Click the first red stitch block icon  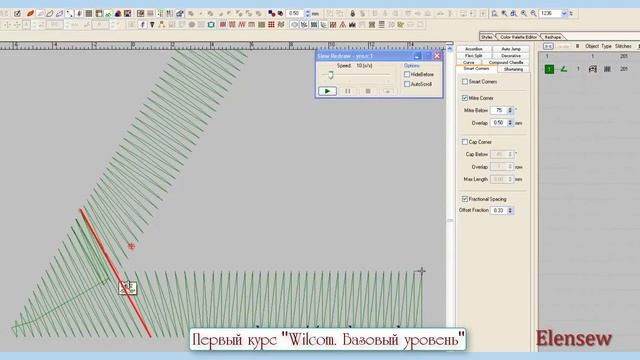click(222, 24)
